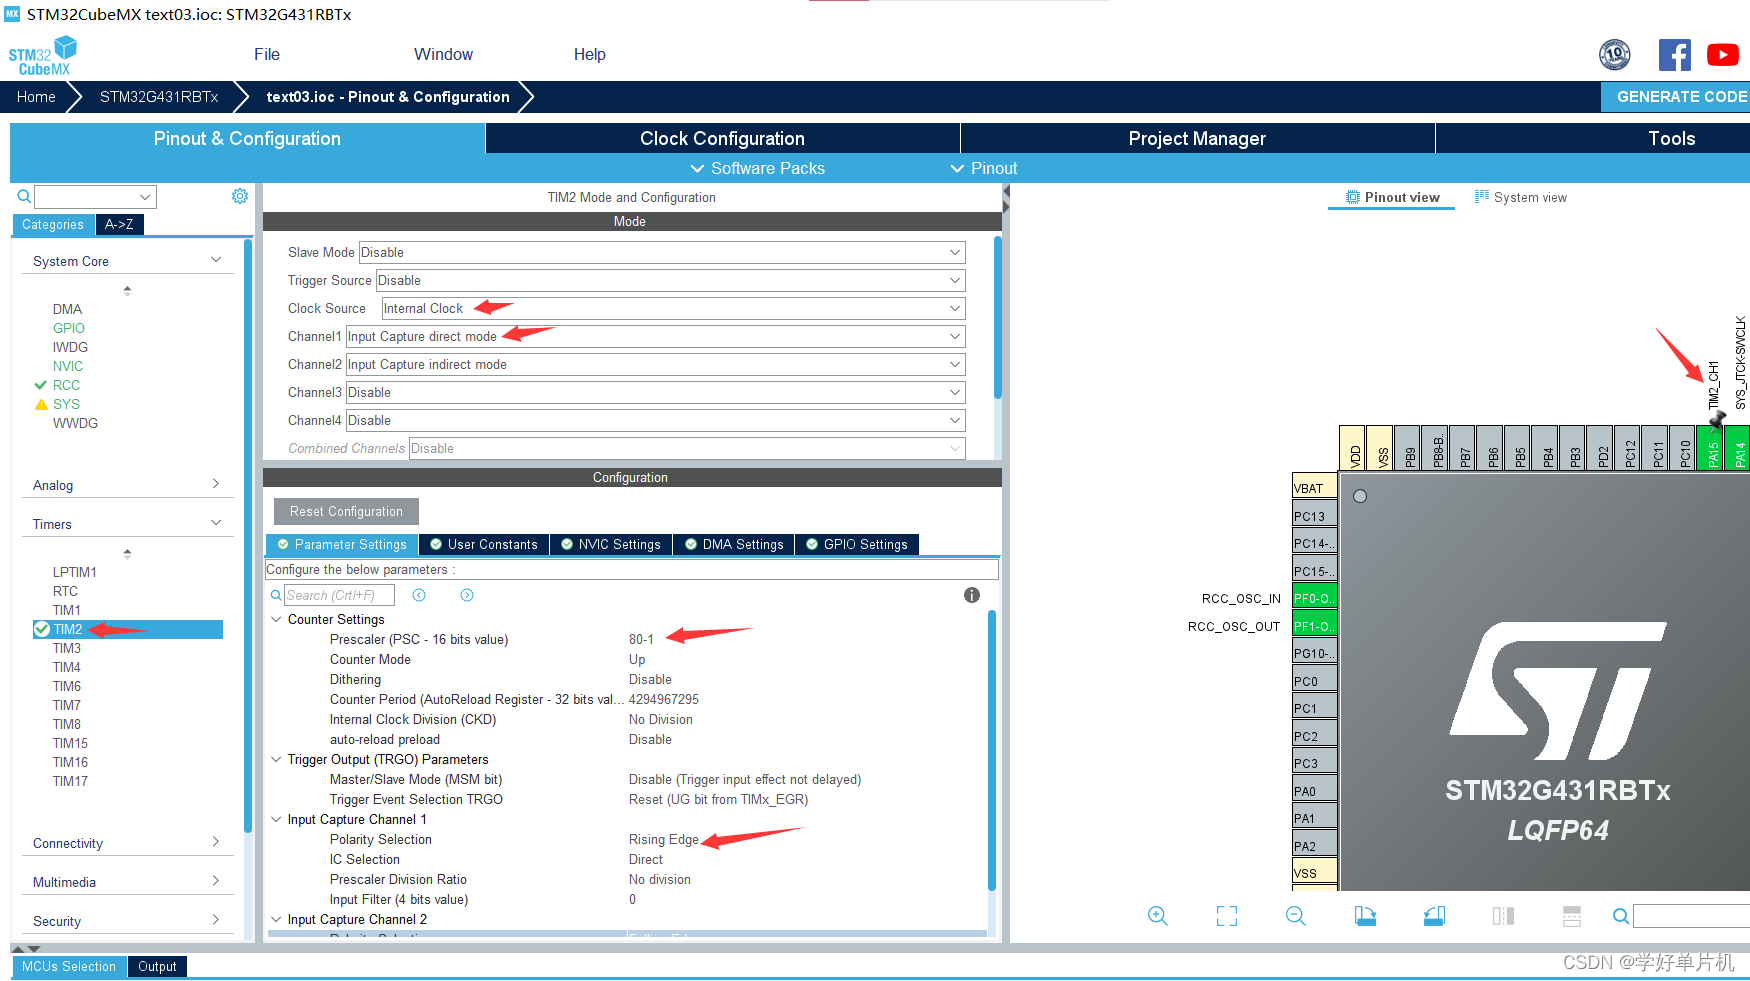Zoom out of the pinout view
1750x981 pixels.
(1296, 916)
